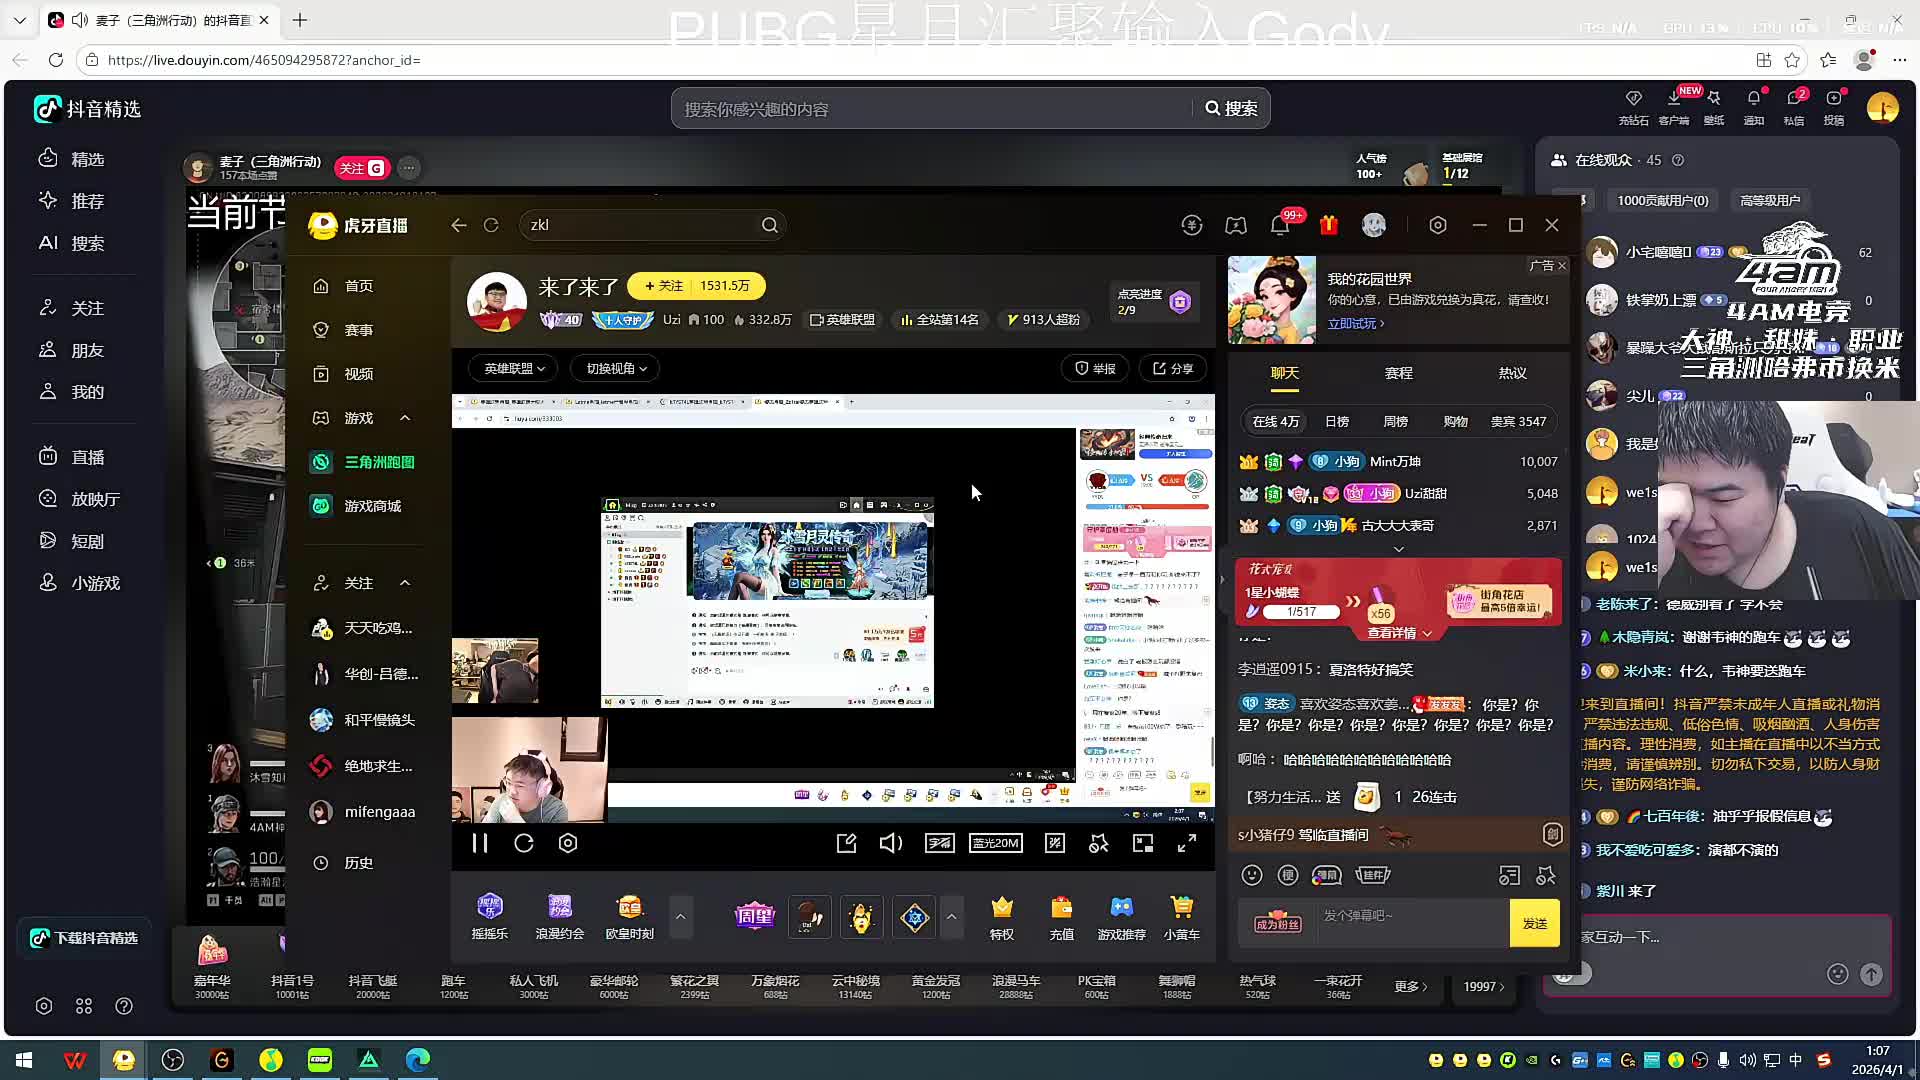Toggle gift effects blocking in player bar
This screenshot has height=1080, width=1920.
(1099, 843)
